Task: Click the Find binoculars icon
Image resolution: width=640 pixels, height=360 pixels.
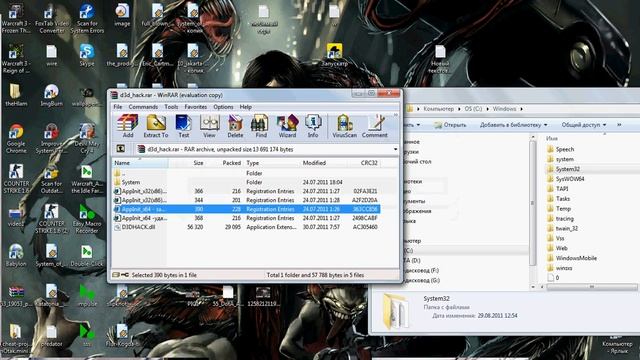Action: 260,126
